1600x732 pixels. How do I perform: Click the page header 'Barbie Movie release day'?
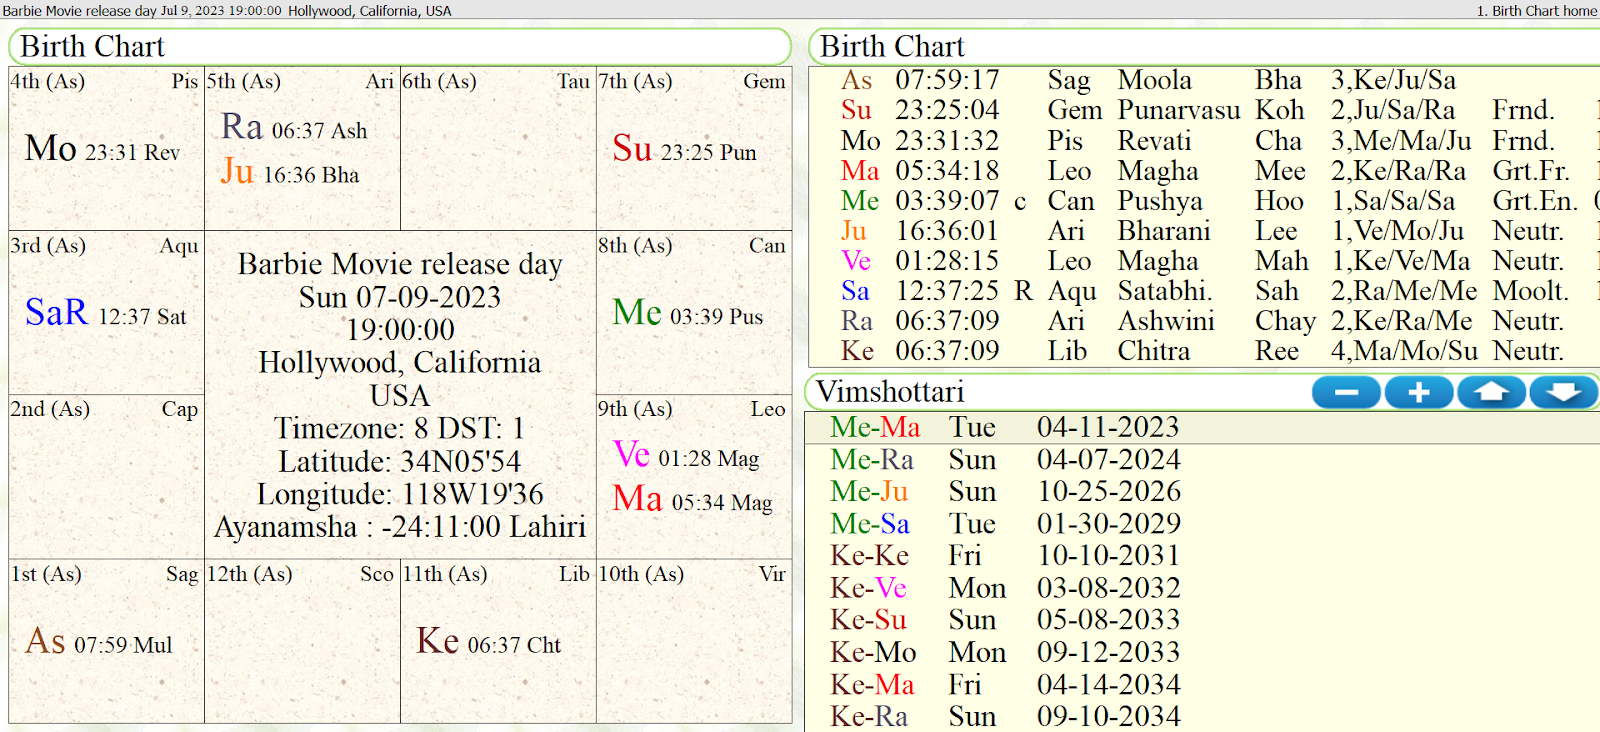(79, 10)
